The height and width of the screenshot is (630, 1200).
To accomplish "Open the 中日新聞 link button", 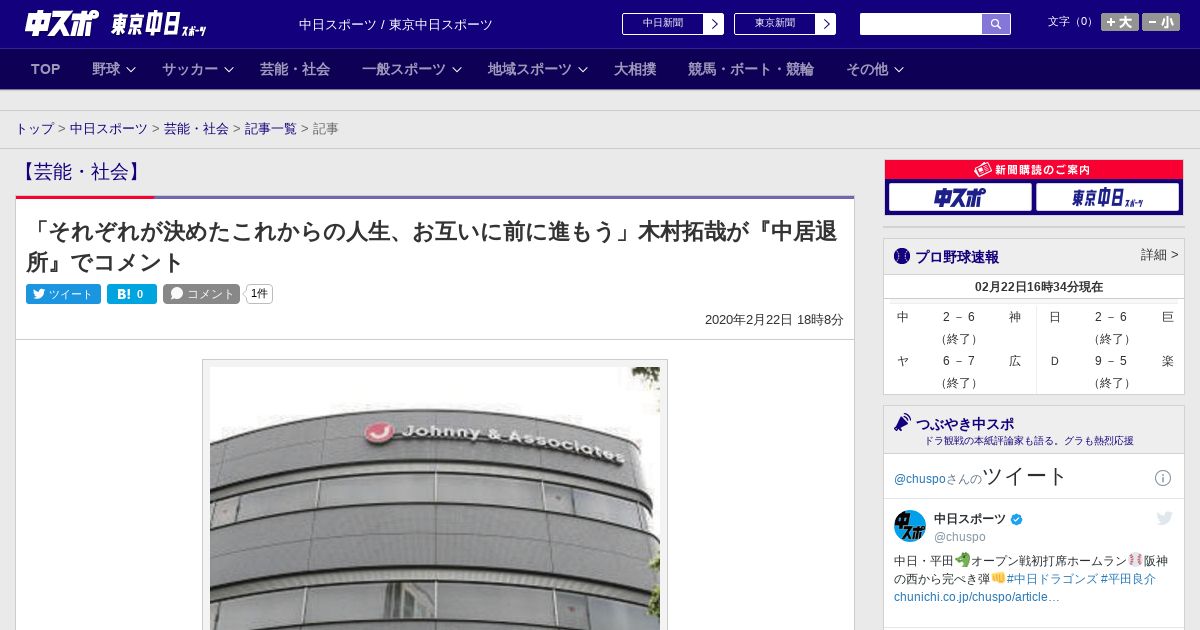I will coord(663,23).
